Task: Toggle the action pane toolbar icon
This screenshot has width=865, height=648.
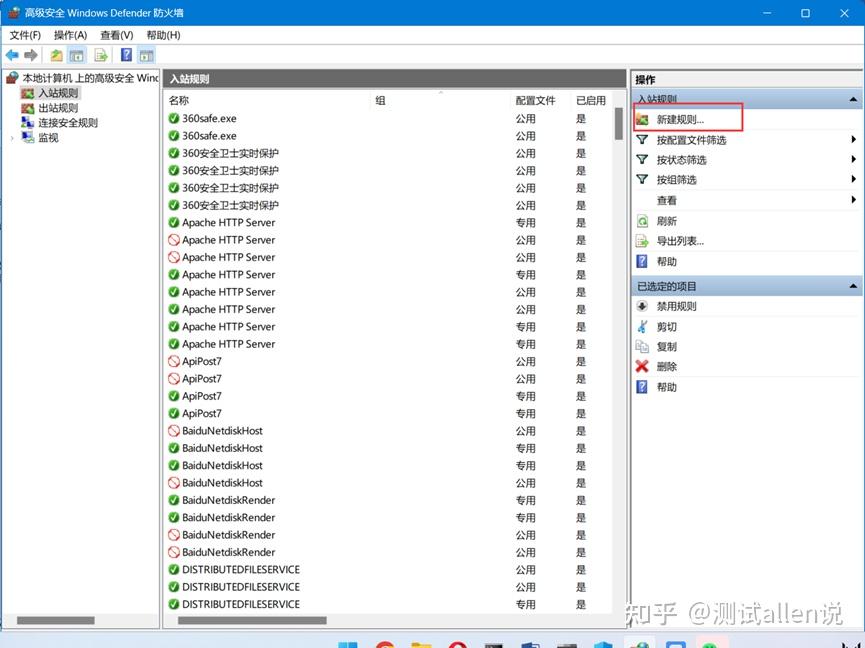Action: pyautogui.click(x=146, y=55)
